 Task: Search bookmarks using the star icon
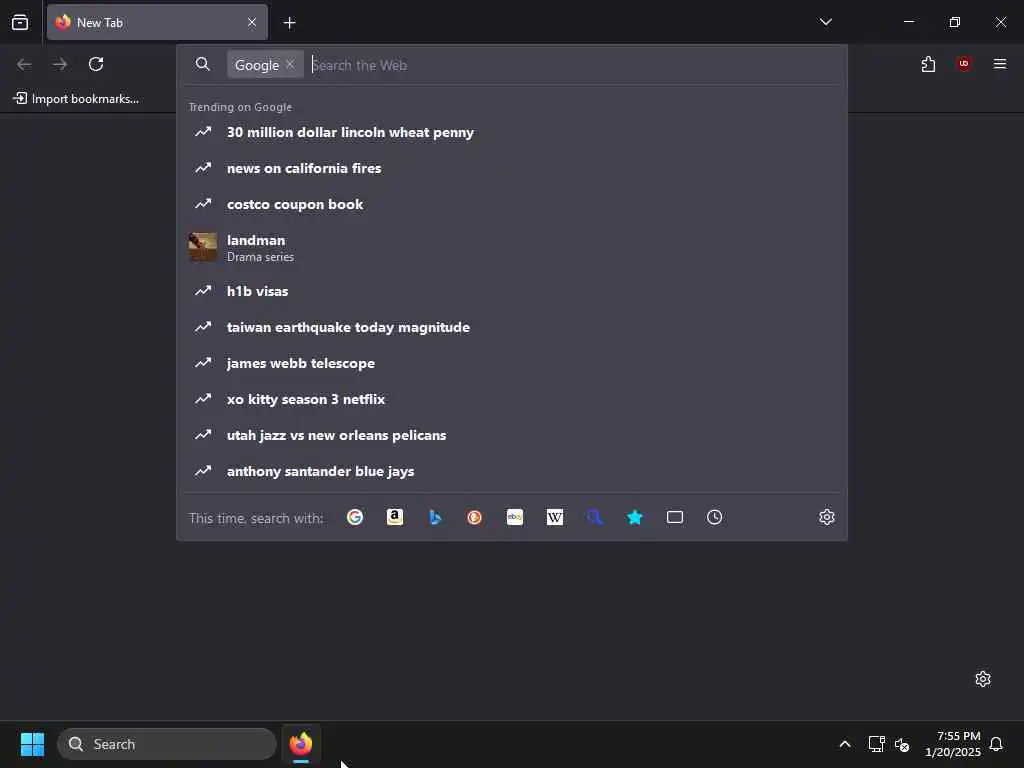tap(635, 517)
